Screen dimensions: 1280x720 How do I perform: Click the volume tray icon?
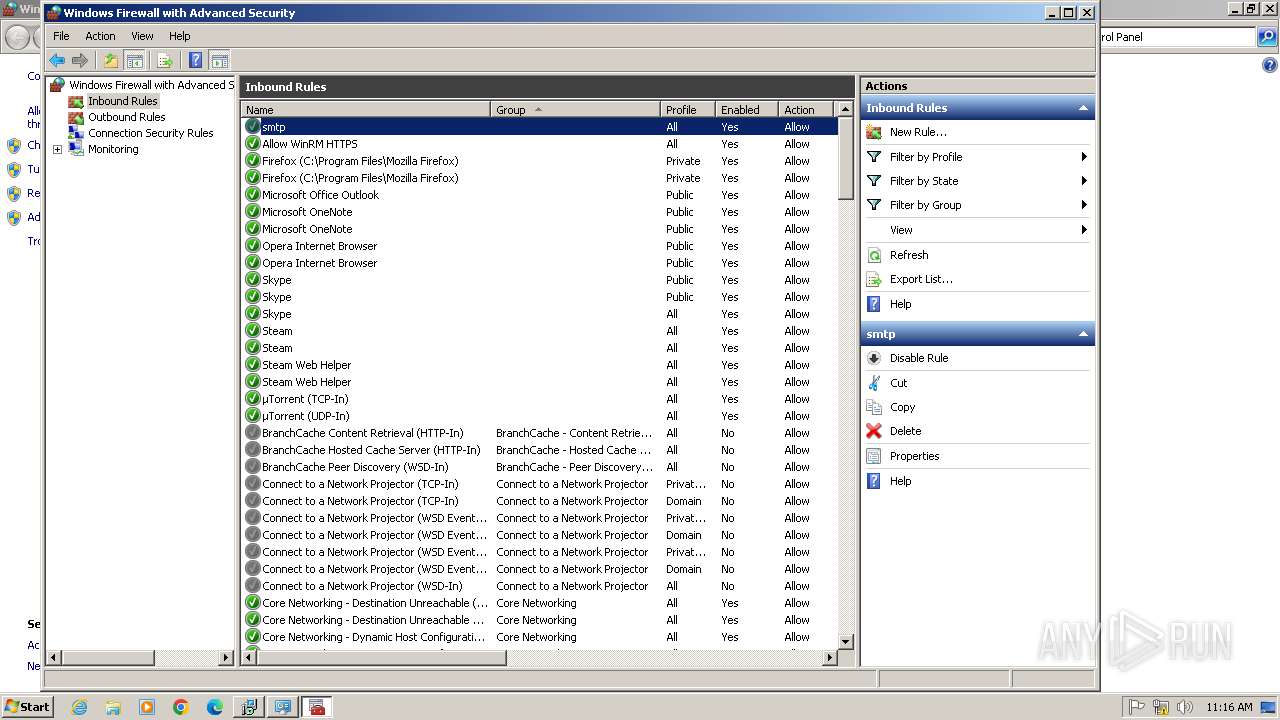[x=1185, y=707]
